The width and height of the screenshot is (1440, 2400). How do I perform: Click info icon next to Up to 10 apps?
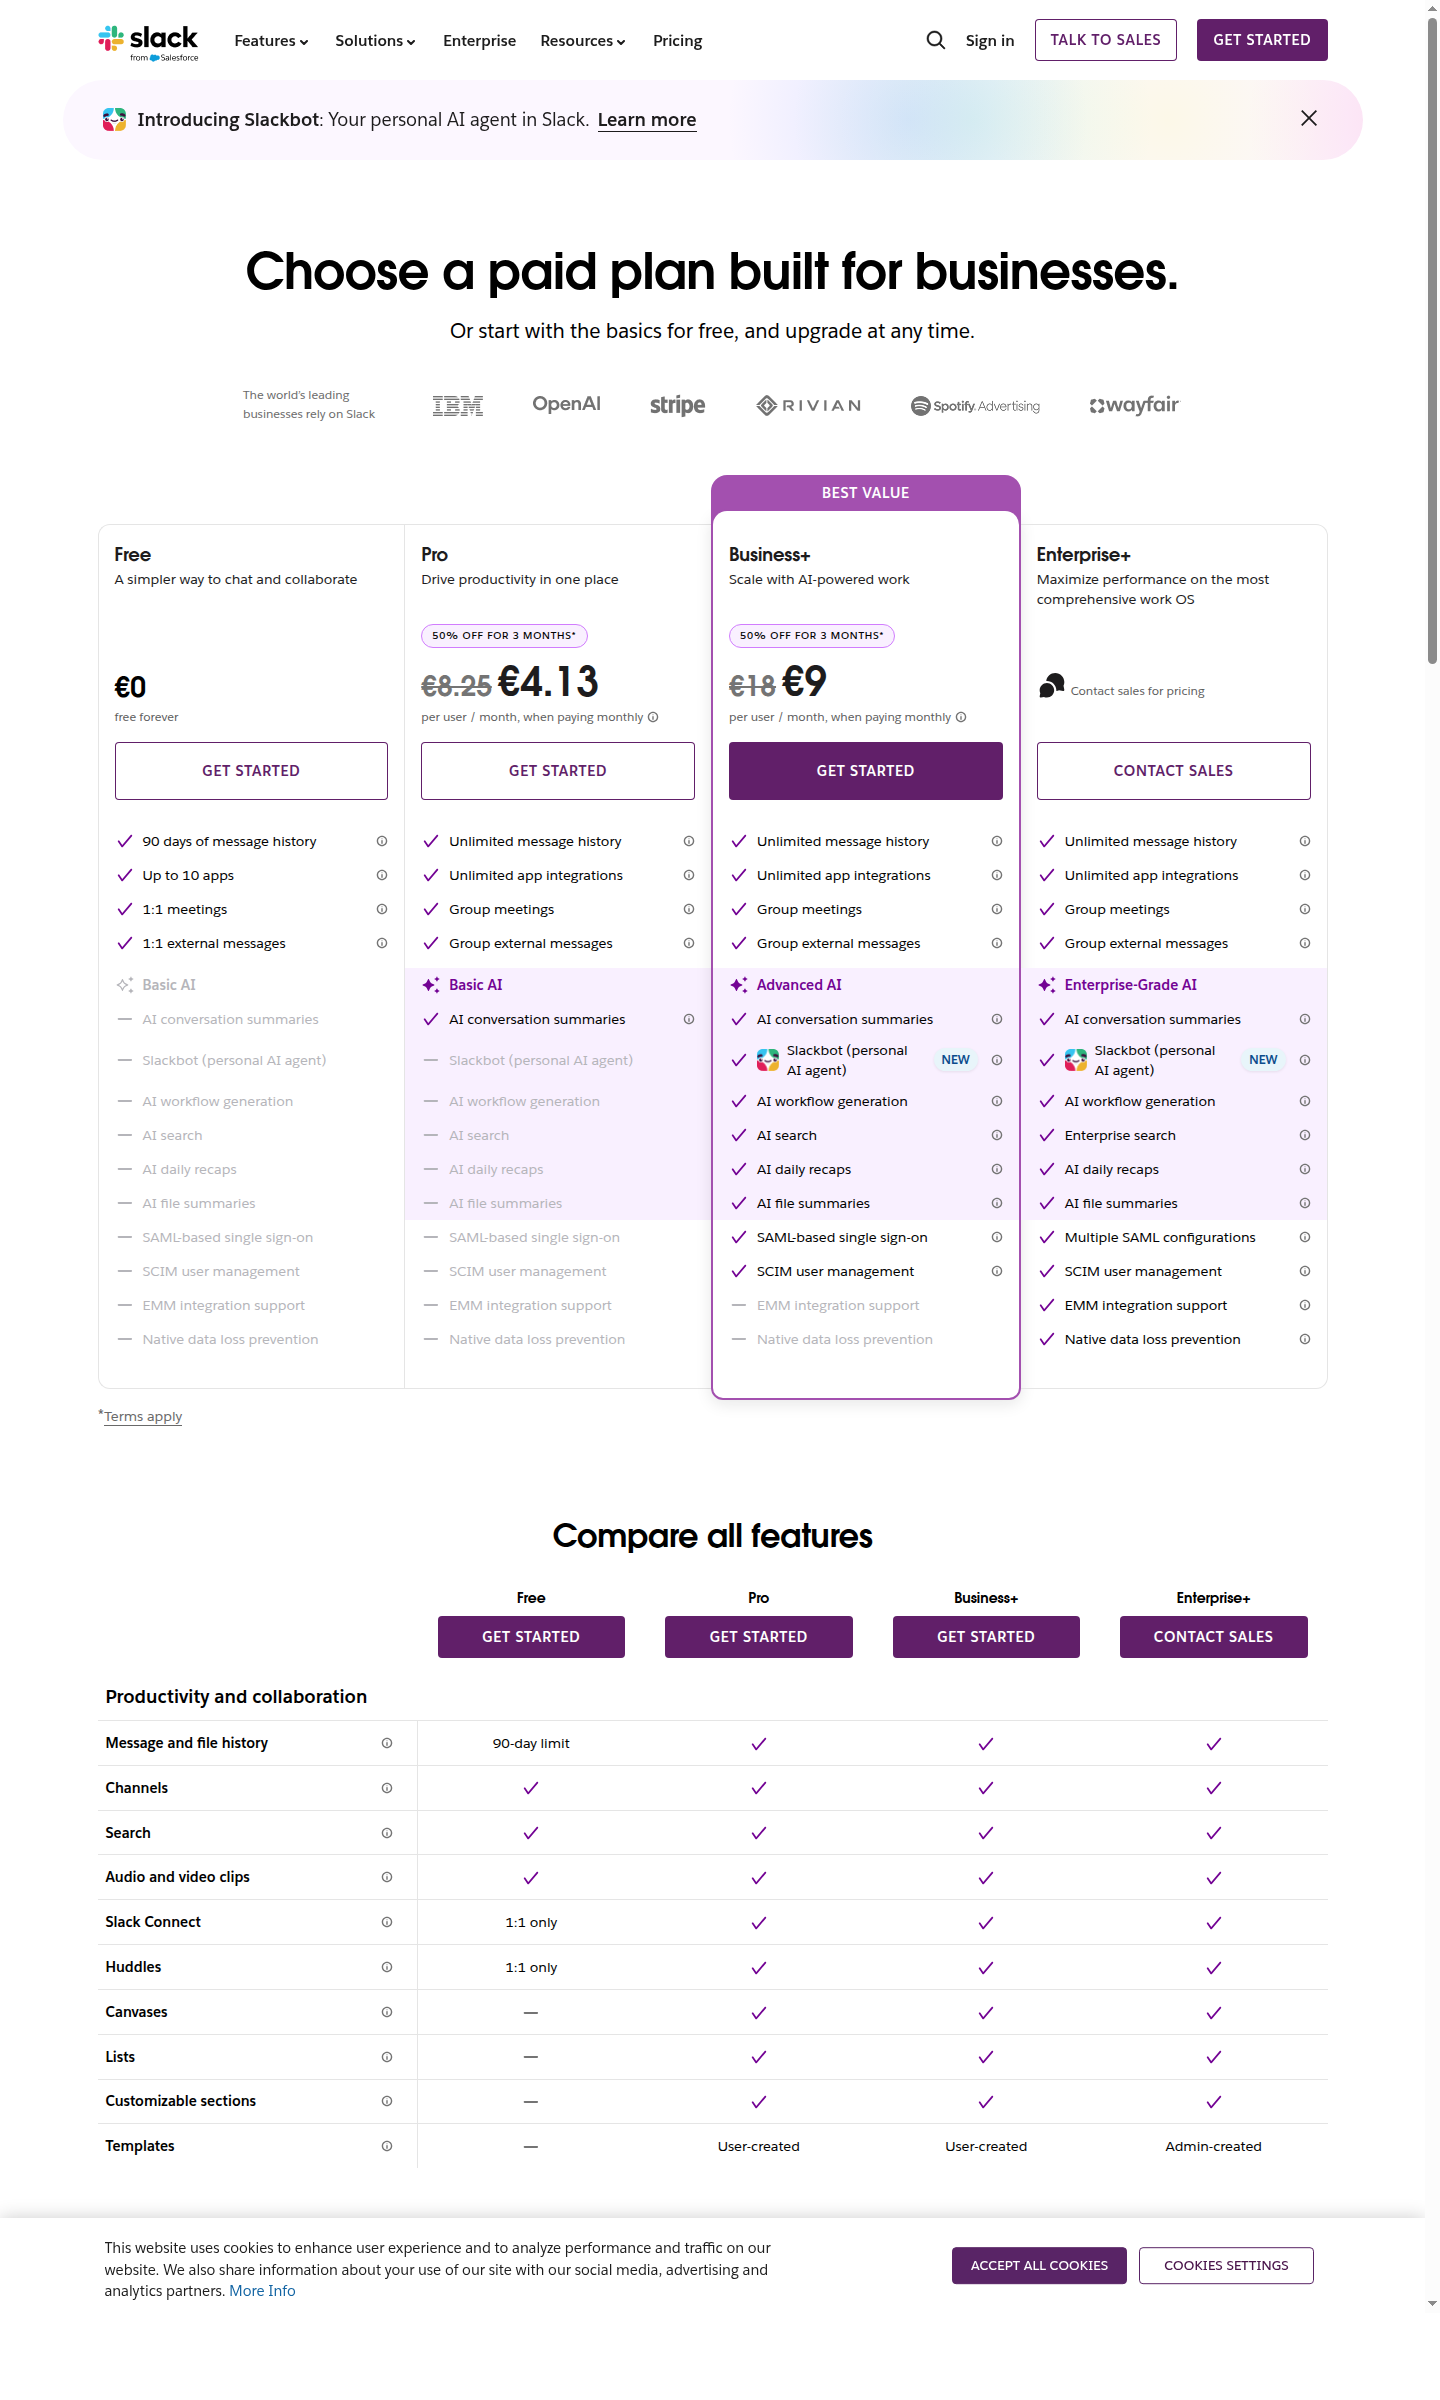click(382, 875)
